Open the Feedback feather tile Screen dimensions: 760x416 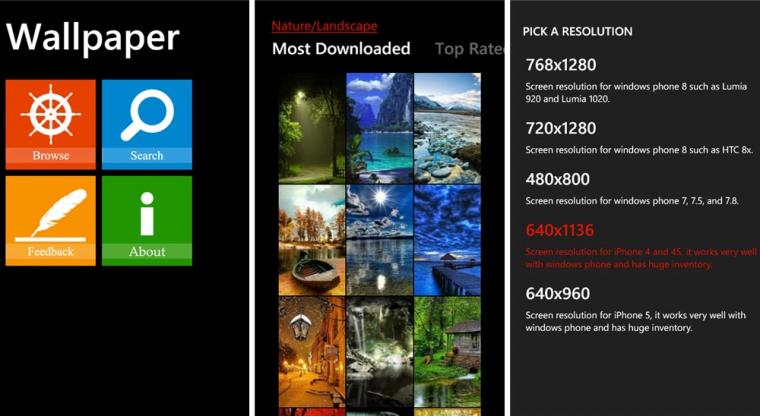[x=50, y=221]
